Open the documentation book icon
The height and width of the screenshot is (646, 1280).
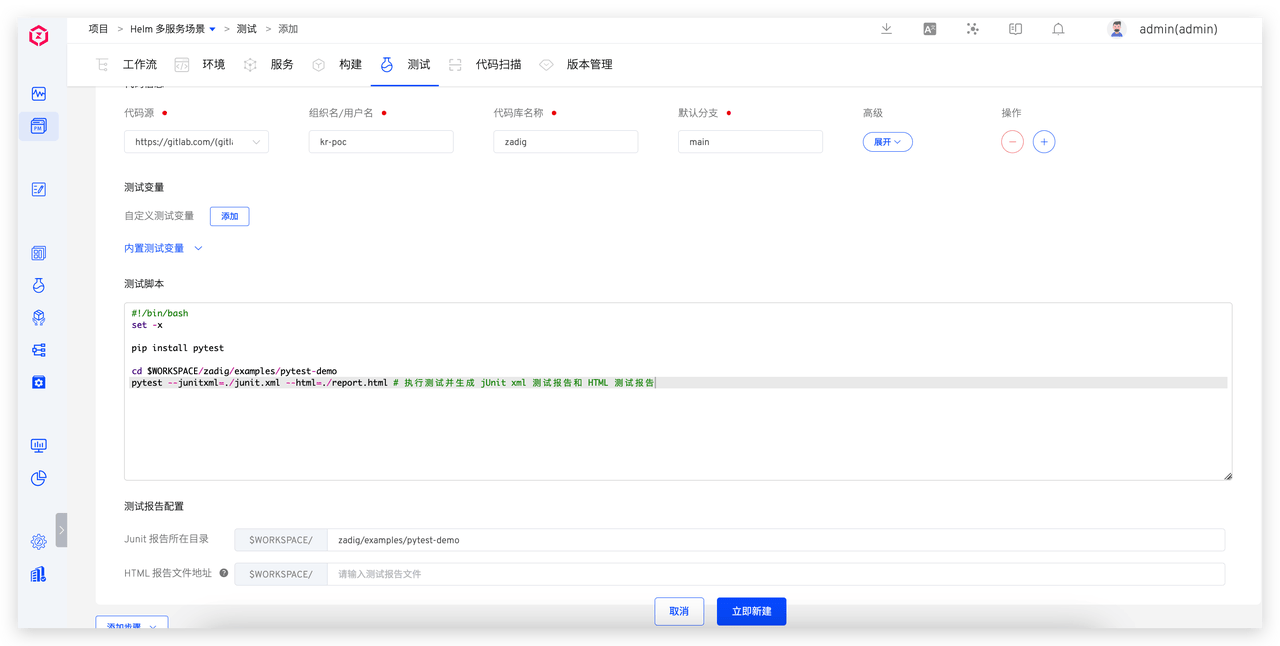(x=1015, y=29)
